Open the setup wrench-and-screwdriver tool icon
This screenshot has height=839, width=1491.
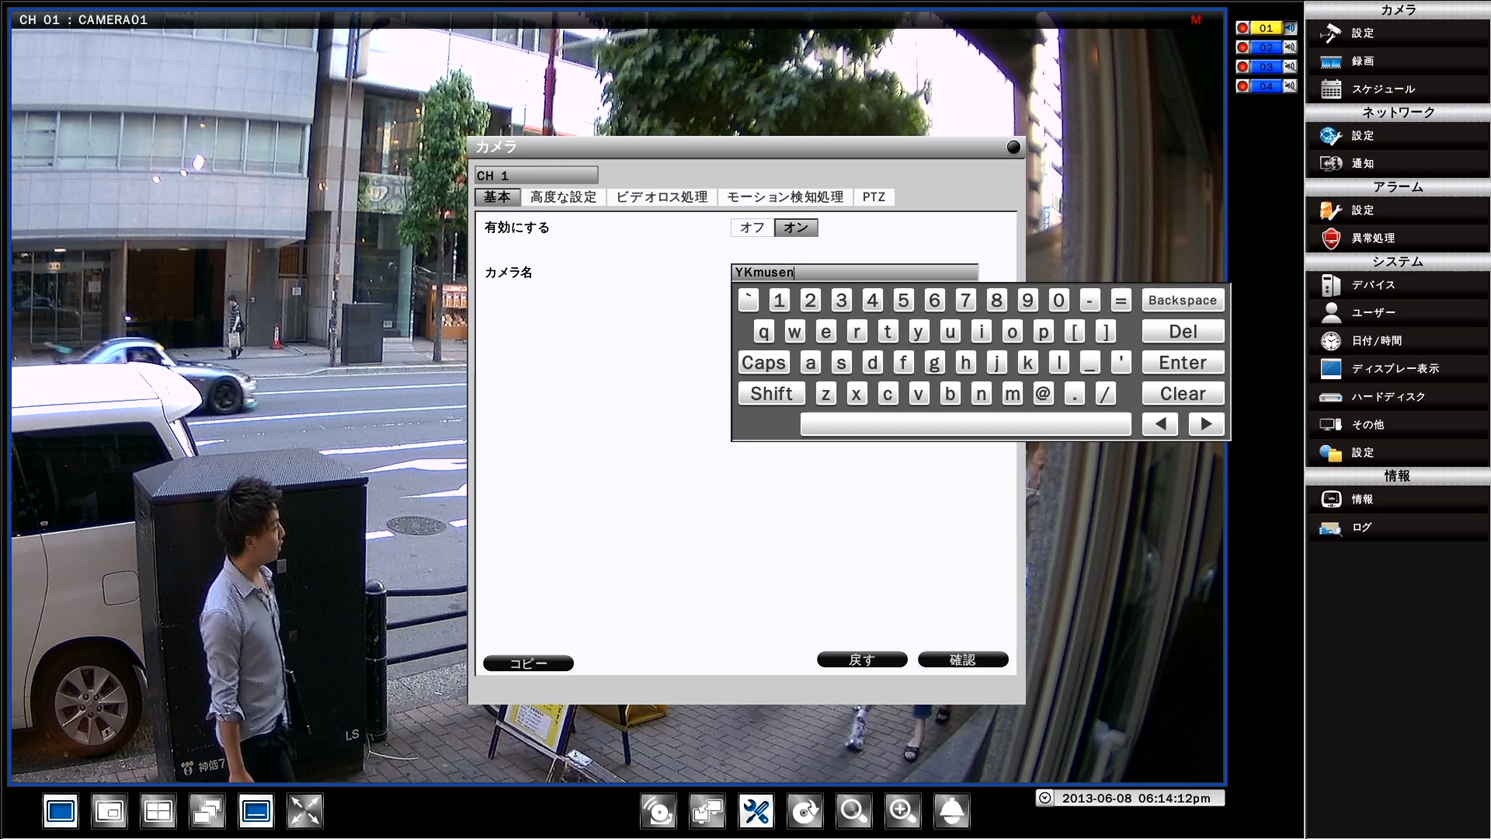click(x=756, y=811)
